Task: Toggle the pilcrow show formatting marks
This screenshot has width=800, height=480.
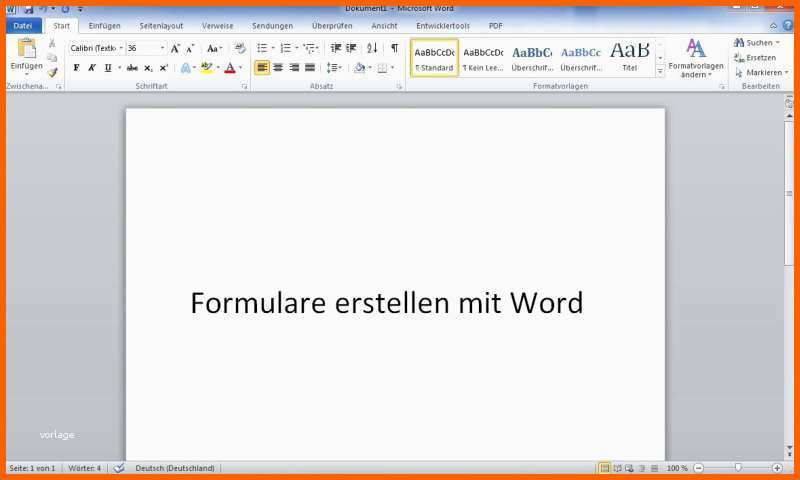Action: pos(394,48)
